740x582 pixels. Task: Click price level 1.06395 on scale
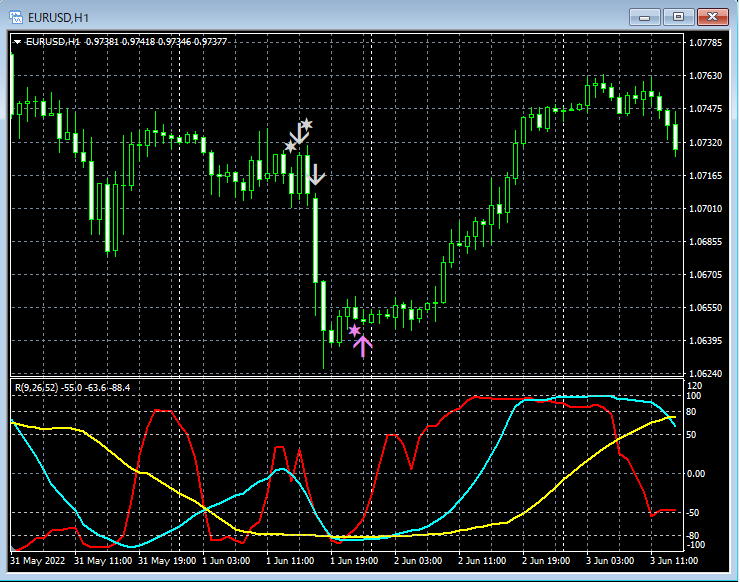pyautogui.click(x=706, y=340)
